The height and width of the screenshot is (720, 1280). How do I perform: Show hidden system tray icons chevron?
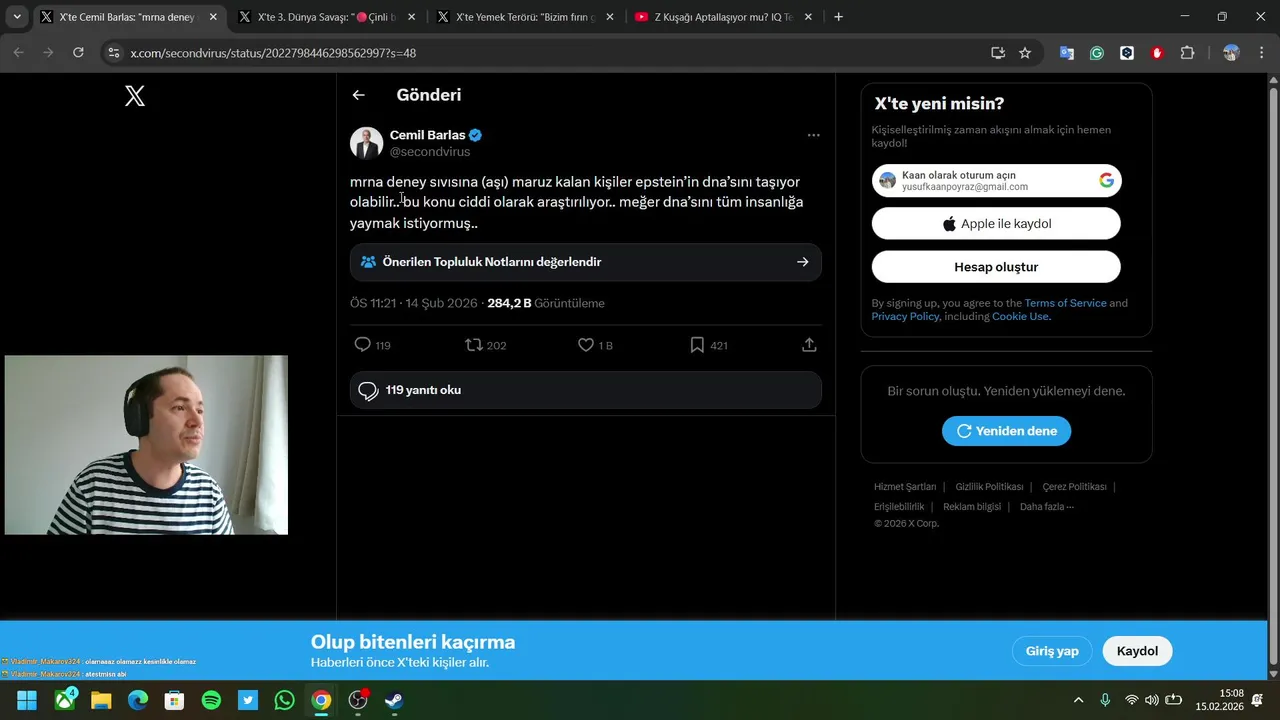1078,700
